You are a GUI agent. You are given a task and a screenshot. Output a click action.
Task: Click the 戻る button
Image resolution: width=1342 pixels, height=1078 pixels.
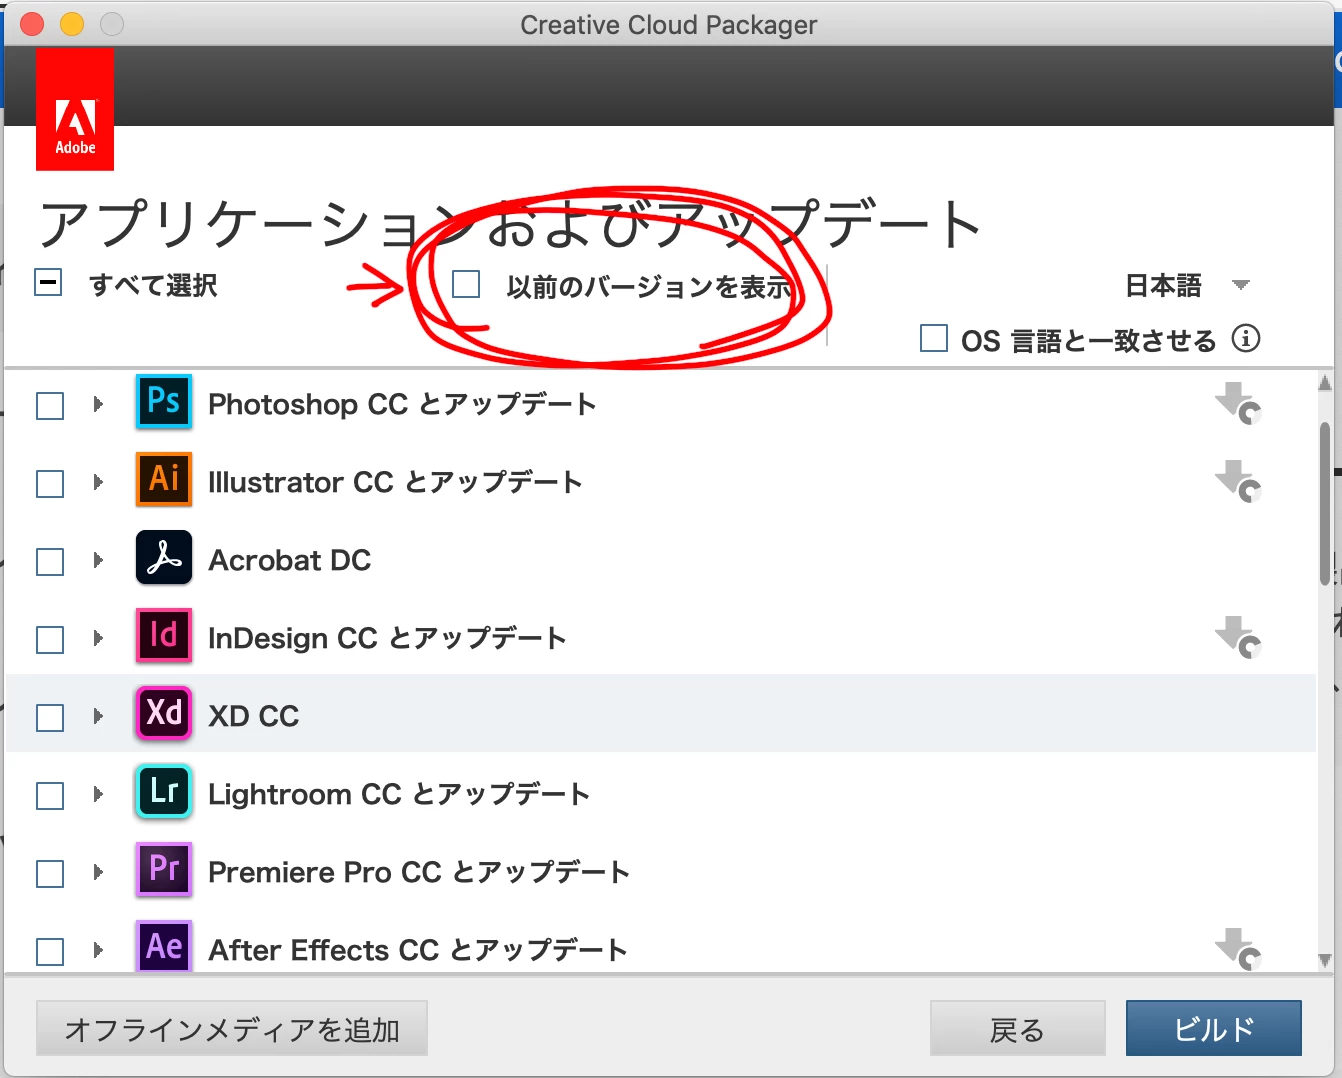pos(1017,1029)
